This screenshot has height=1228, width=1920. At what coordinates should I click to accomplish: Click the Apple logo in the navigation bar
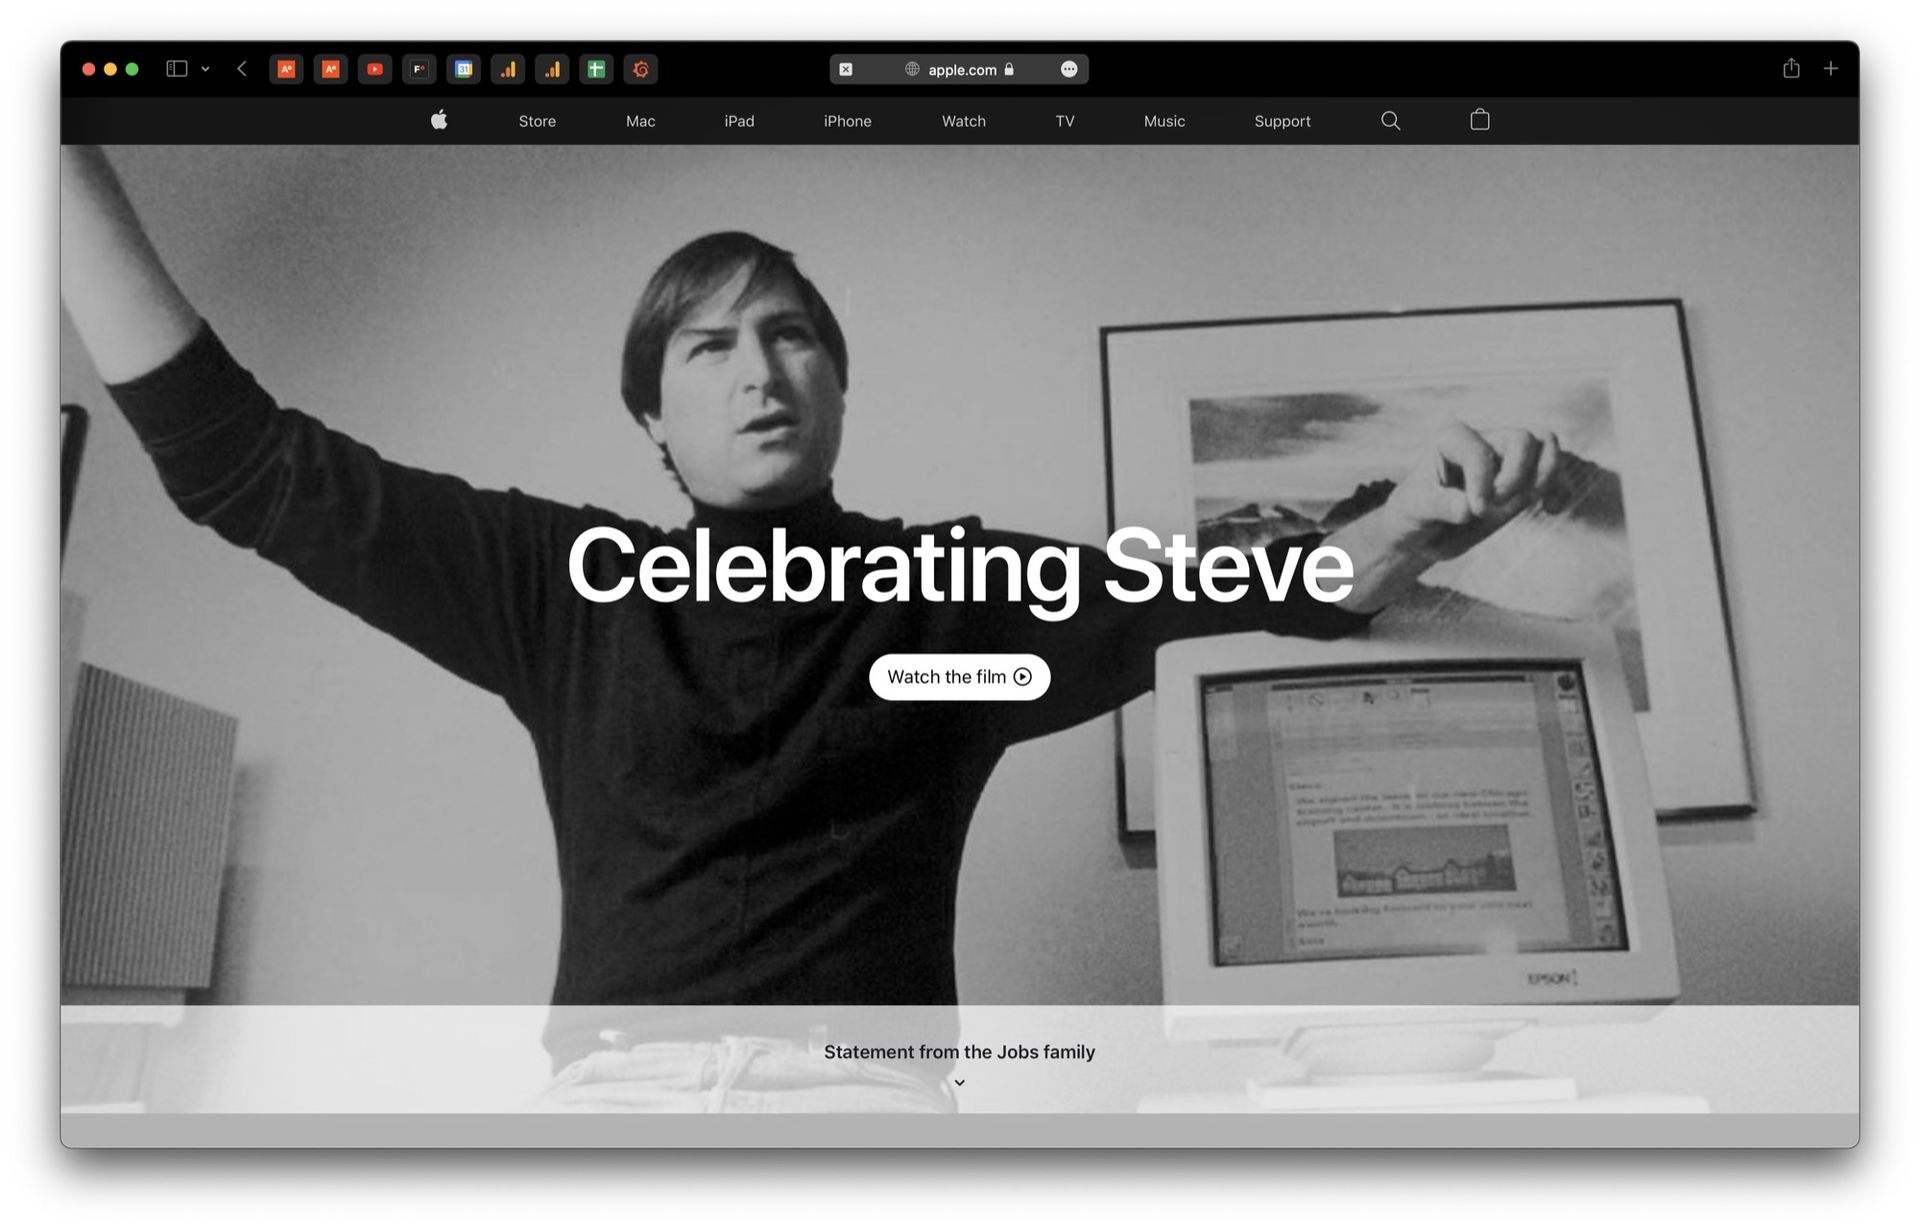[x=438, y=120]
